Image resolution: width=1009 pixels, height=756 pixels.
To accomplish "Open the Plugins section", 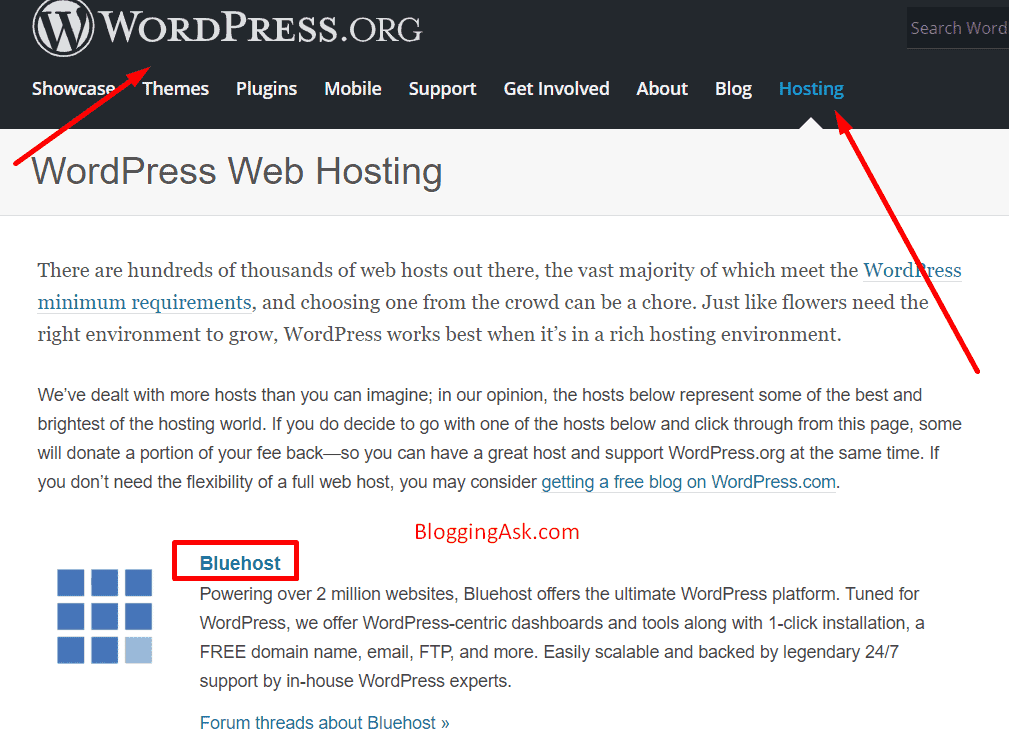I will (x=266, y=88).
